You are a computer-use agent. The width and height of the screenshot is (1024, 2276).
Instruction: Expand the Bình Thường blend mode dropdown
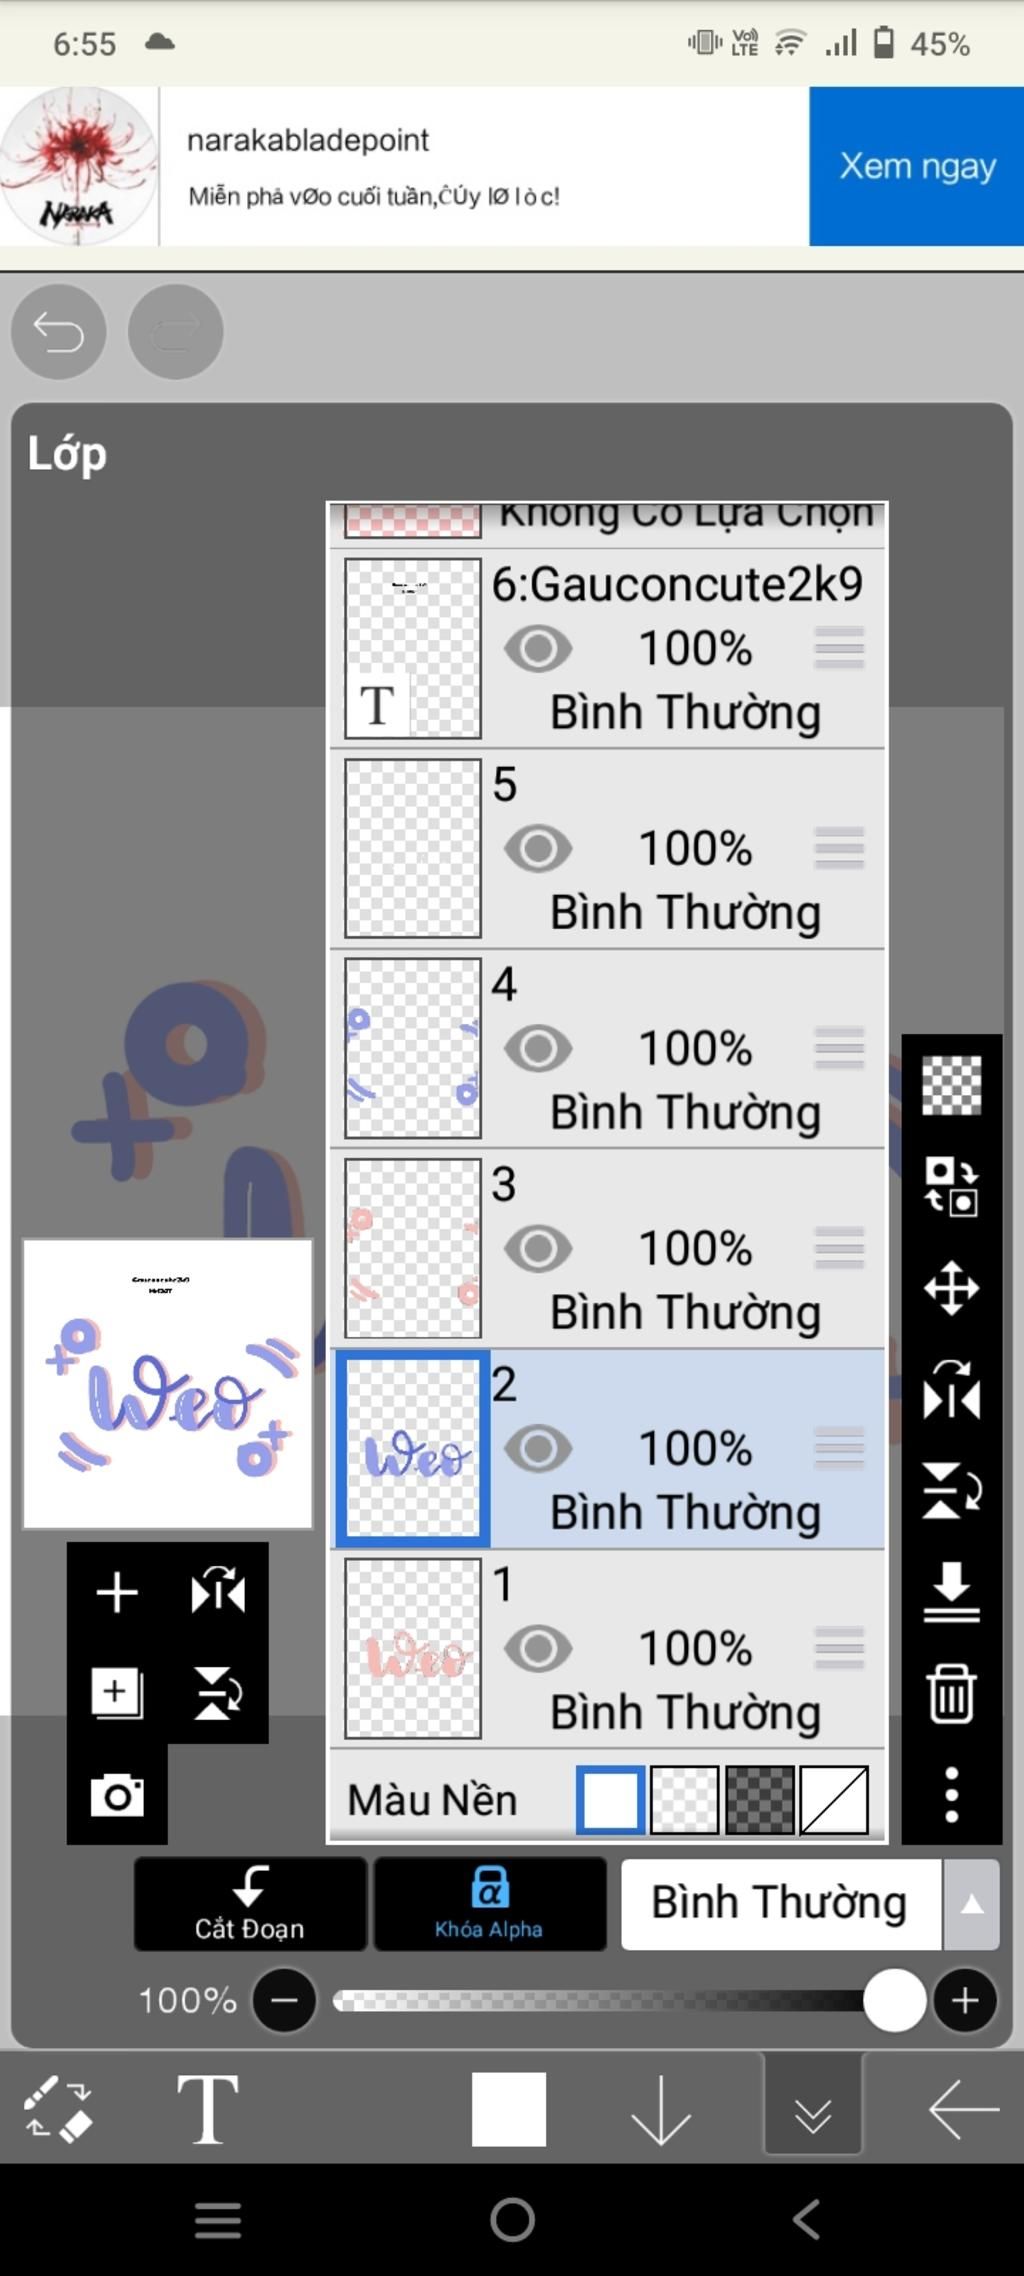click(780, 1904)
